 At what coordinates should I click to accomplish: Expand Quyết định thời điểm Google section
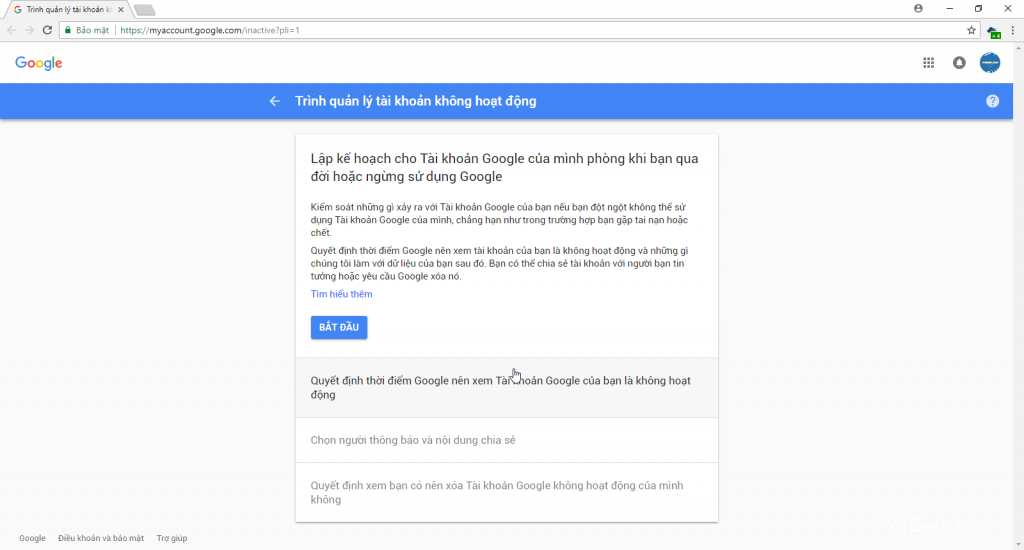pyautogui.click(x=507, y=387)
